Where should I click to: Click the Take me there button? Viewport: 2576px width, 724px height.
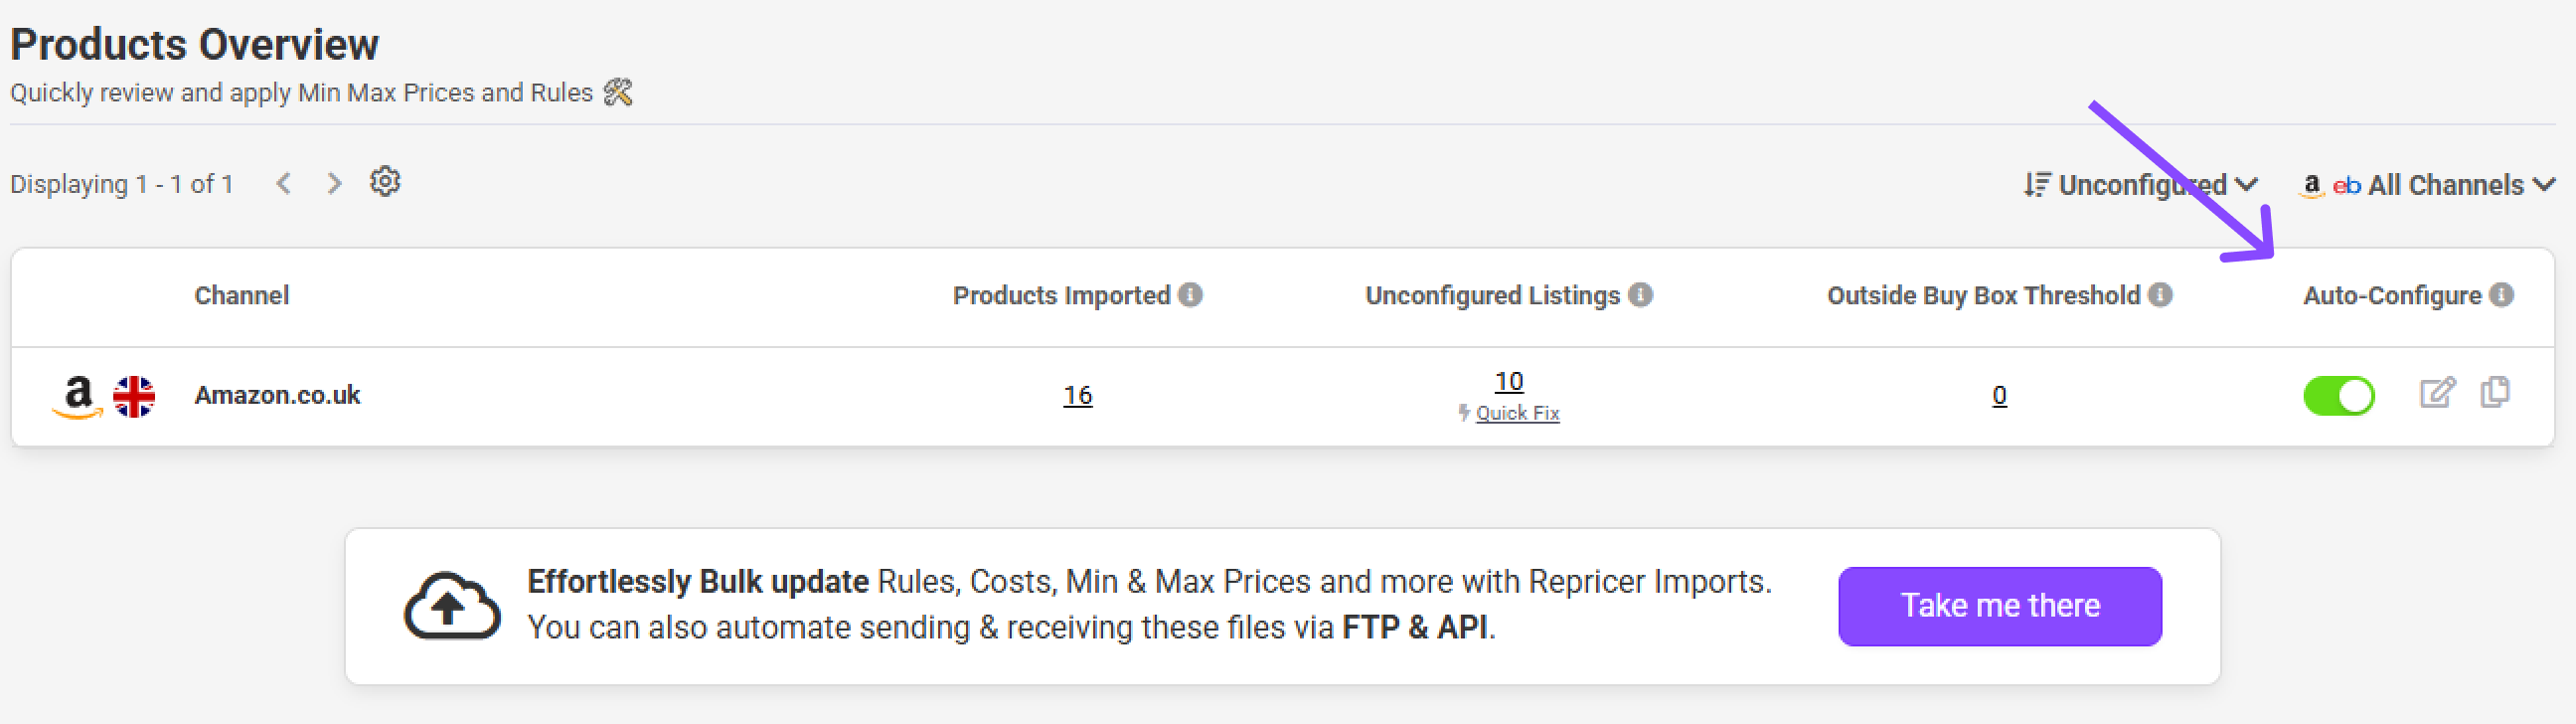tap(1999, 606)
